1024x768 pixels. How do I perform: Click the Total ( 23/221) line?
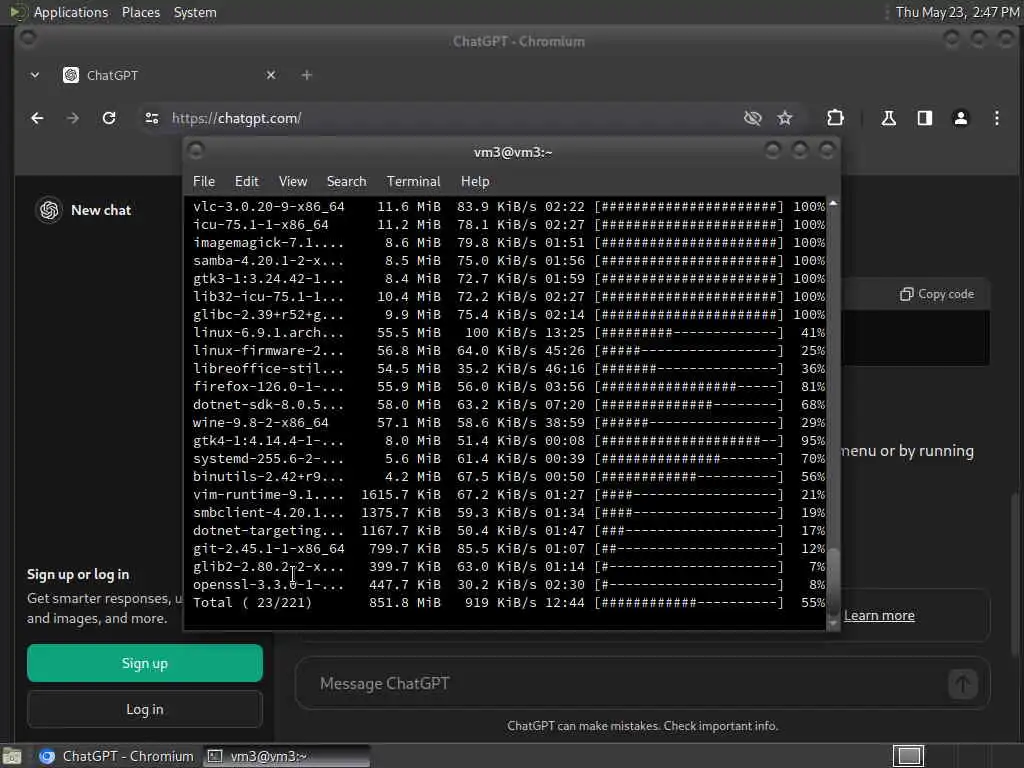(508, 602)
